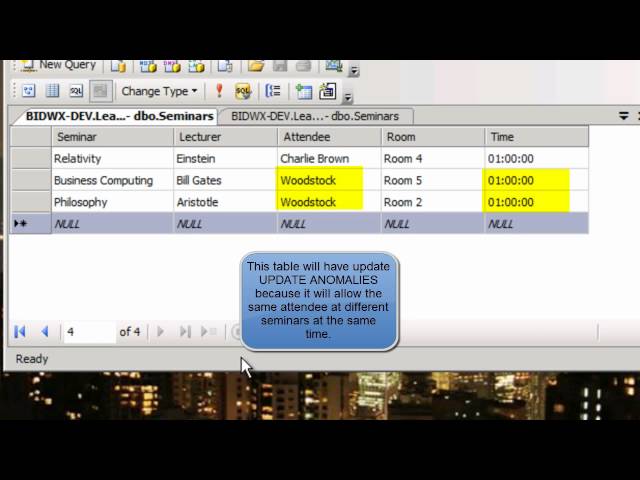Select the Room 4 cell
Viewport: 640px width, 480px height.
pyautogui.click(x=433, y=158)
